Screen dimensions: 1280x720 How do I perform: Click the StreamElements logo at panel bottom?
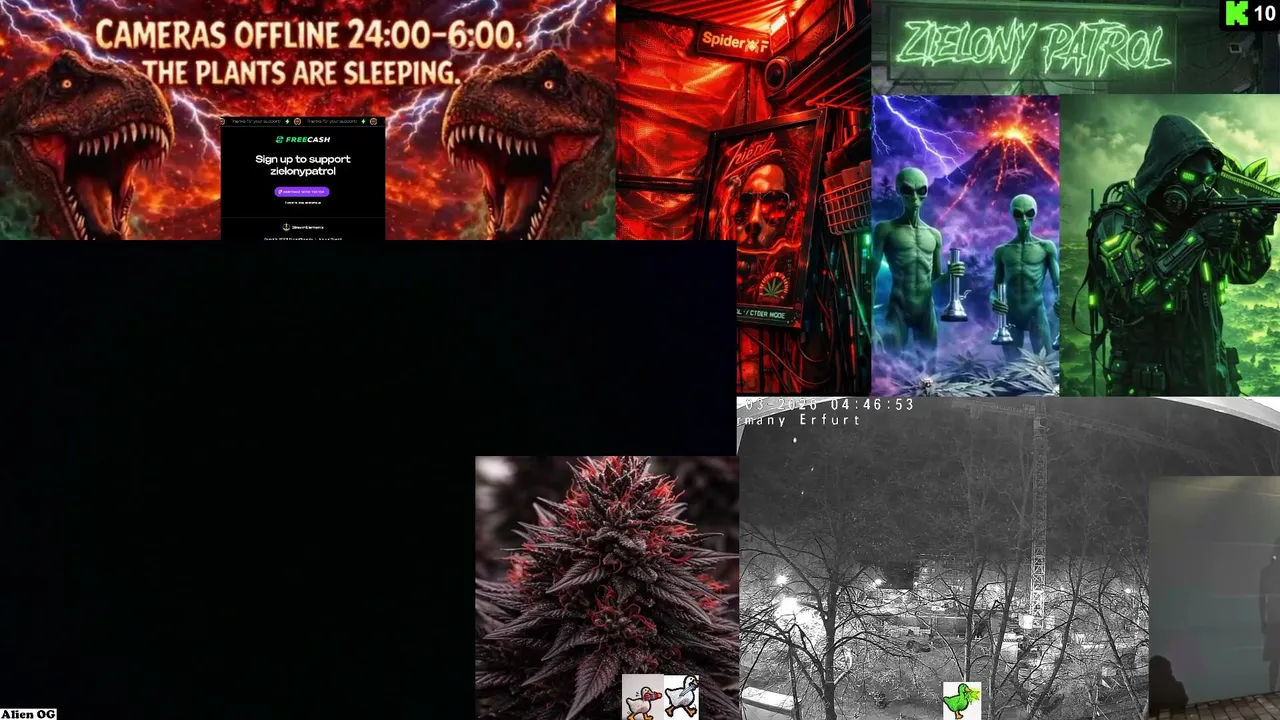[x=302, y=227]
